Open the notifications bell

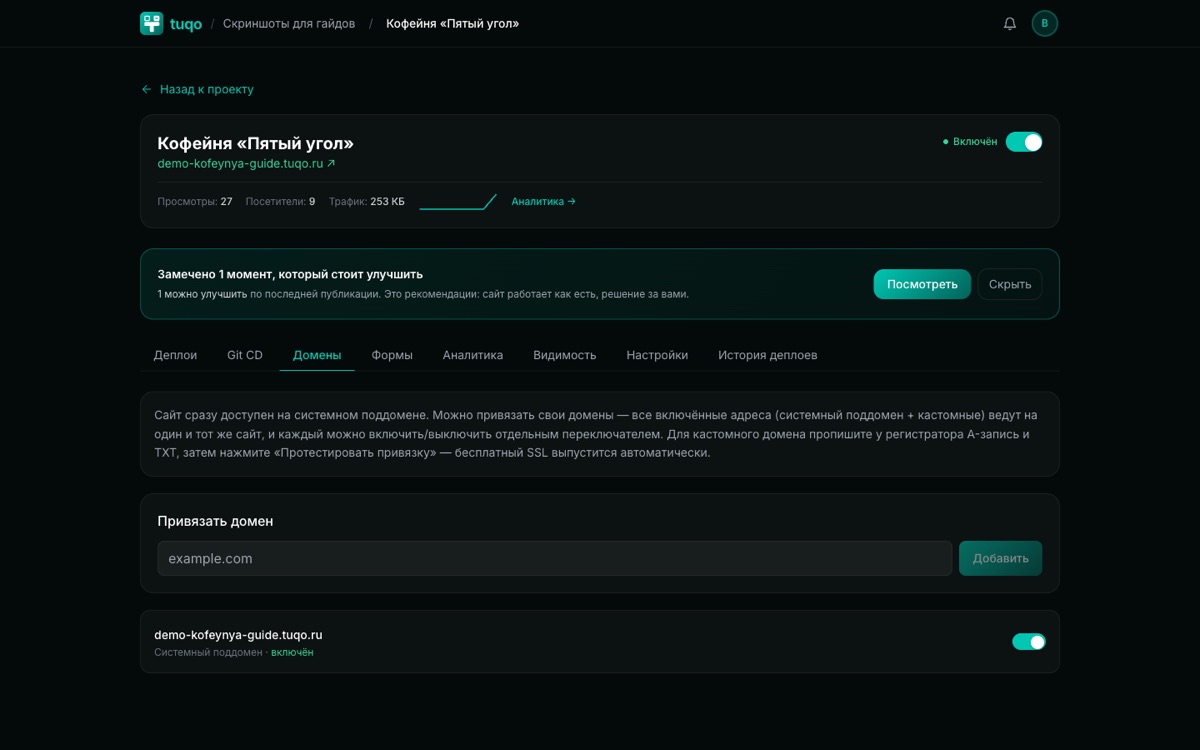point(1010,23)
